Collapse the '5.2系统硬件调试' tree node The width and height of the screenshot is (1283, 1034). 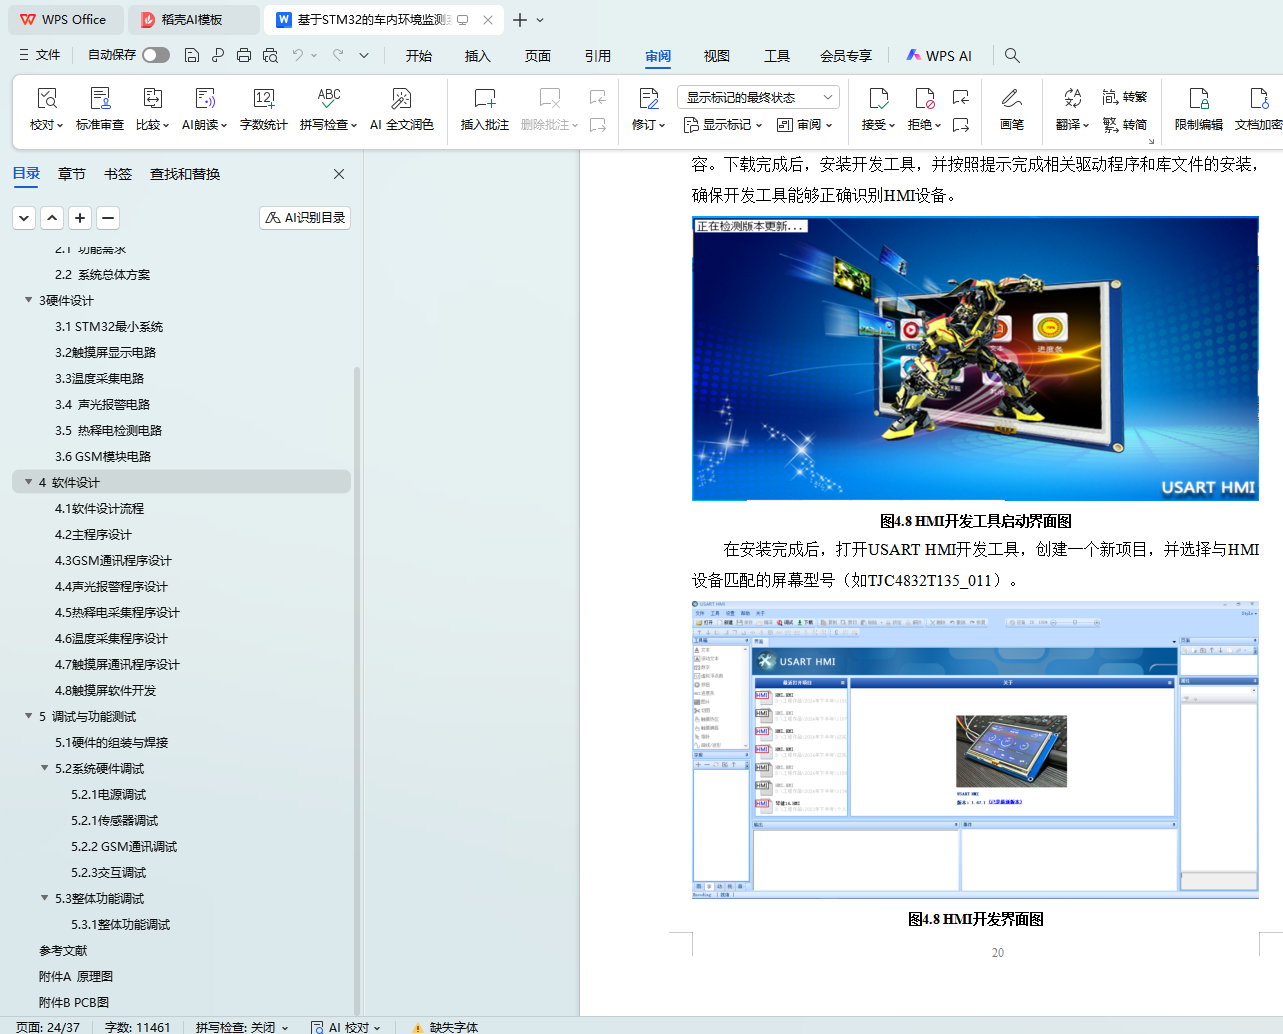point(44,768)
